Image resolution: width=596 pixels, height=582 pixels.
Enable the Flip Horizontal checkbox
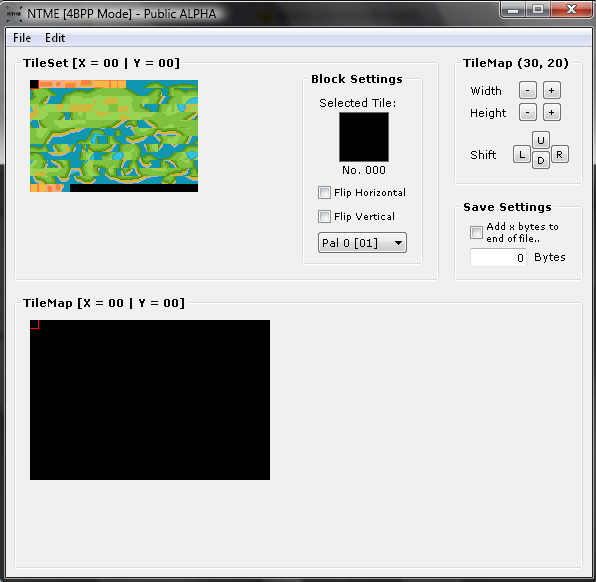324,193
